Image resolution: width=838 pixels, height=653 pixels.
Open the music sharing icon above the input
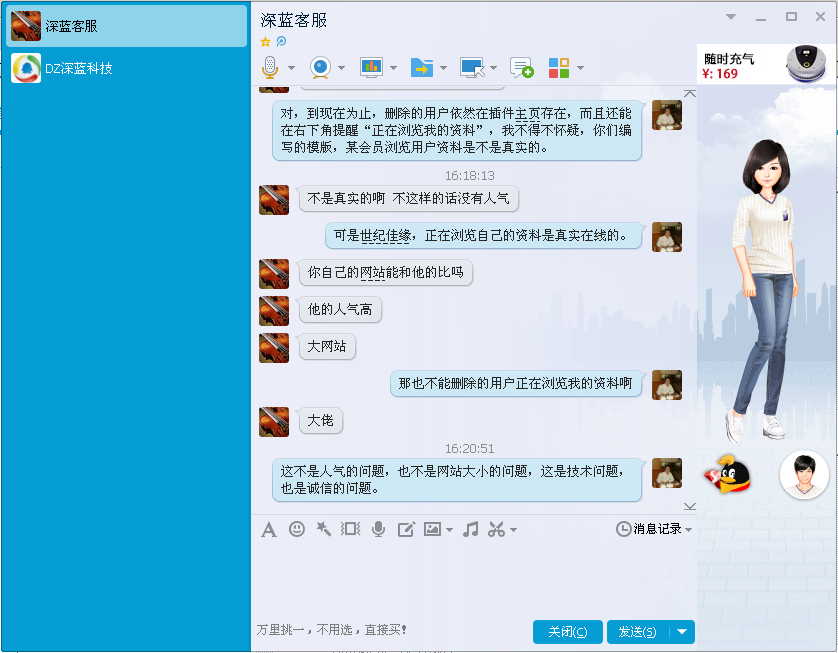pyautogui.click(x=470, y=530)
